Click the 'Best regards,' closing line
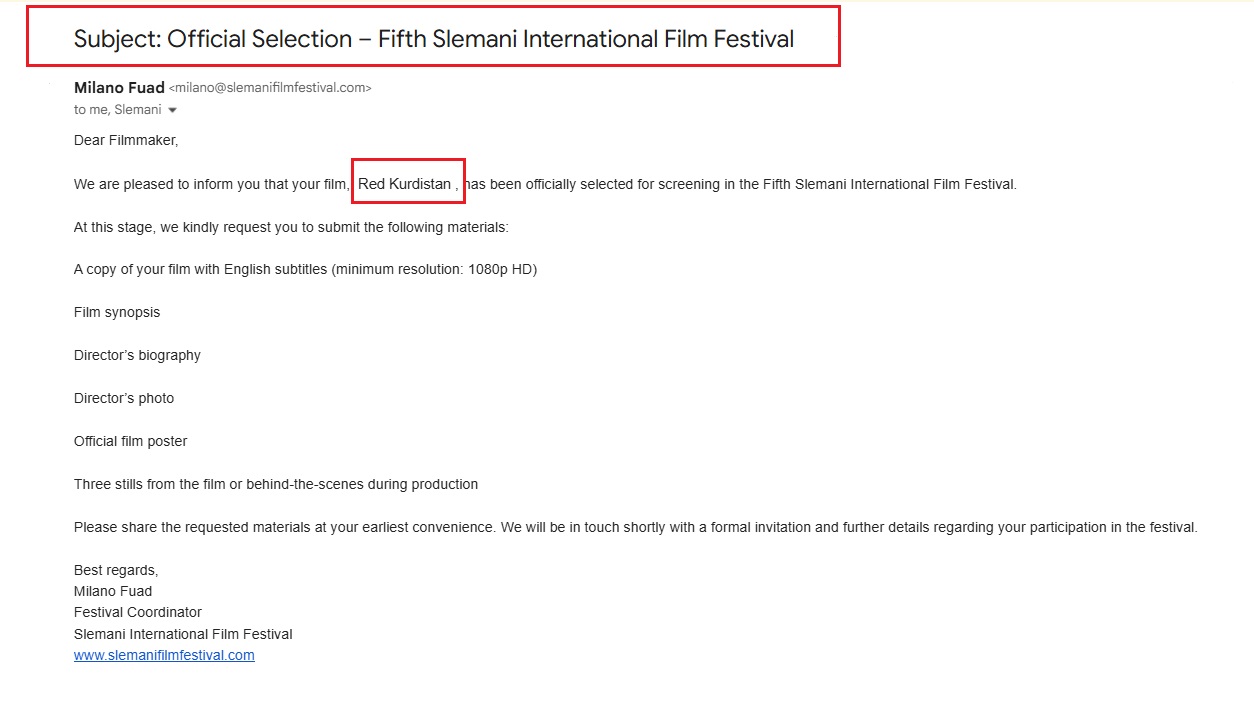The width and height of the screenshot is (1254, 705). click(x=116, y=570)
